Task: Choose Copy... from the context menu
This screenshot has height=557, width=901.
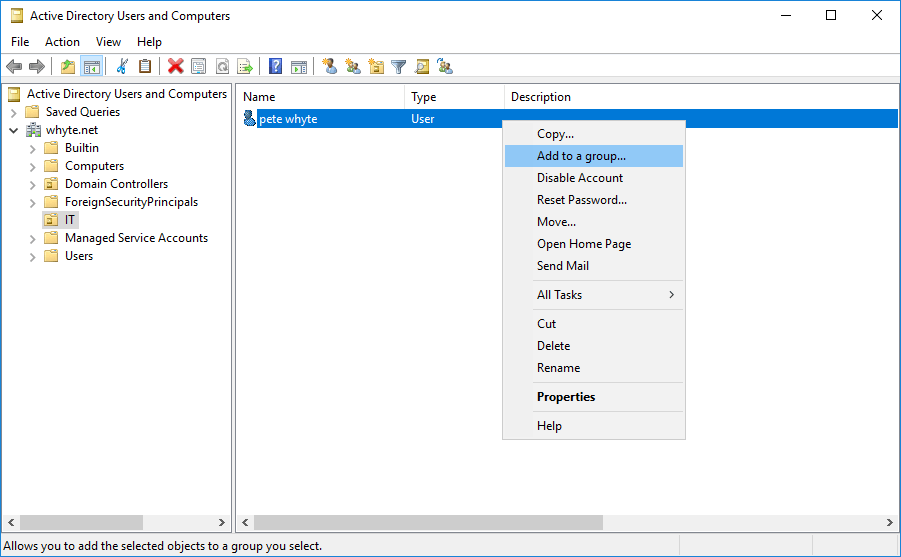Action: [594, 134]
